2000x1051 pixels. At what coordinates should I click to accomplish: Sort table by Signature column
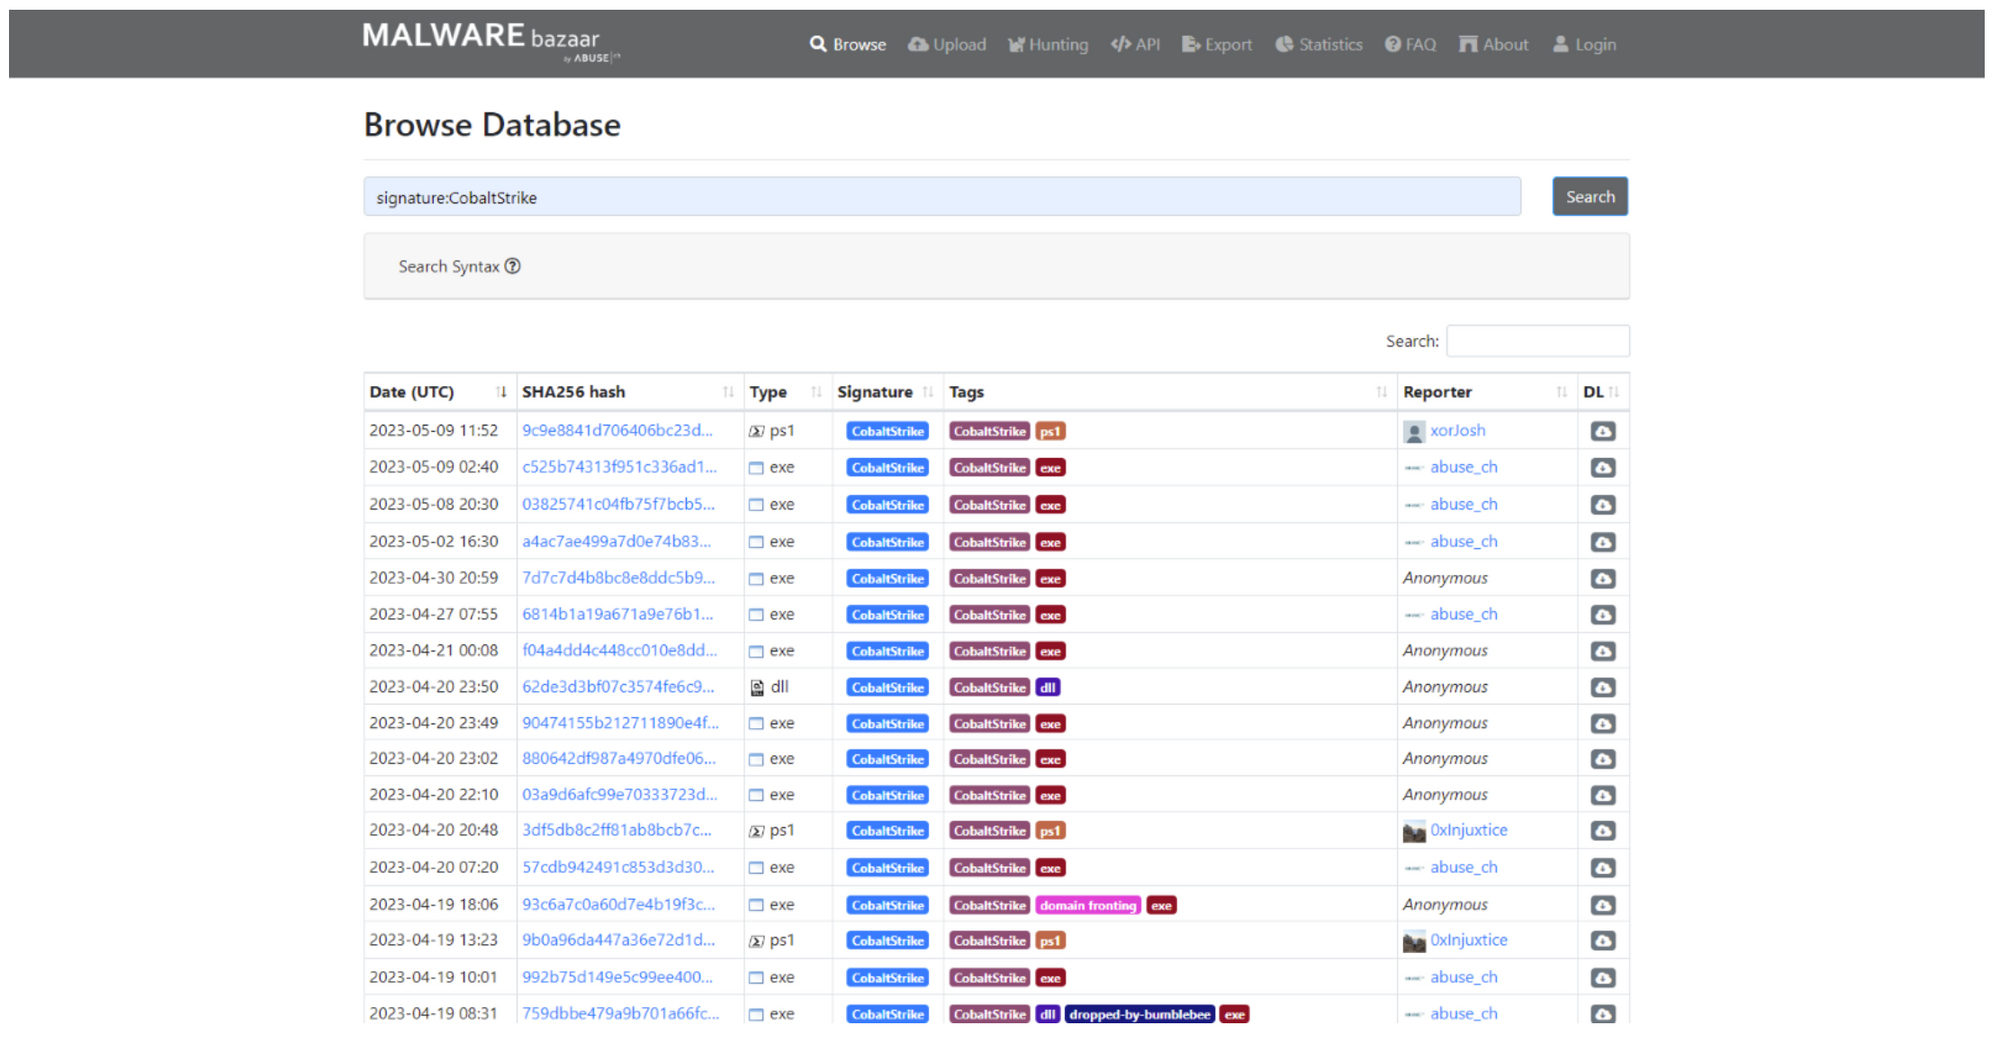(x=886, y=392)
